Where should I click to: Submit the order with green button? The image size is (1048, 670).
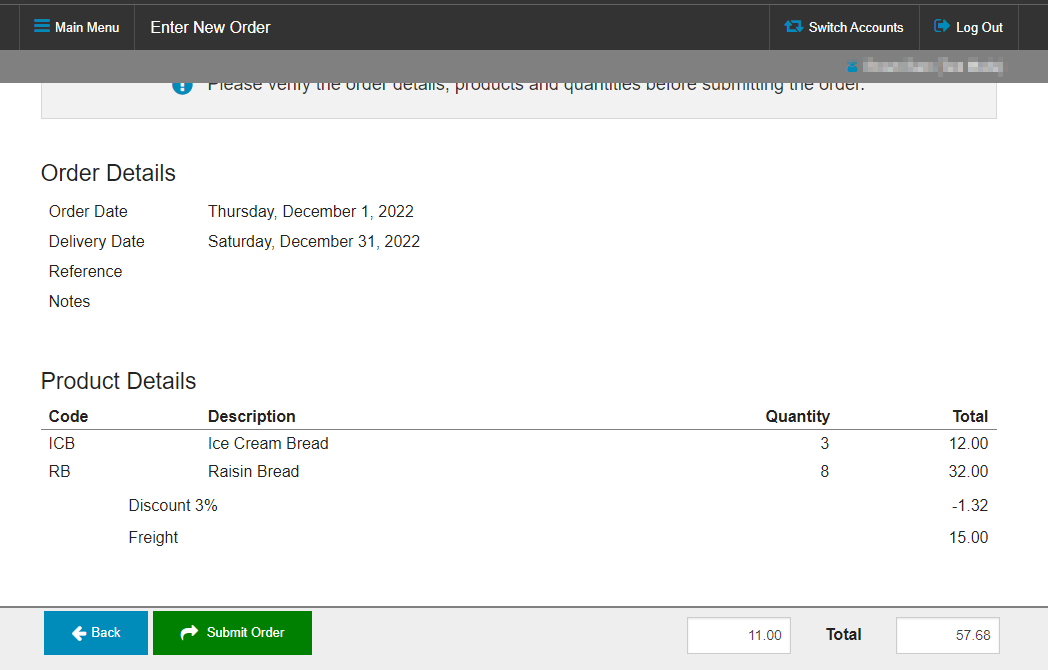pos(232,633)
